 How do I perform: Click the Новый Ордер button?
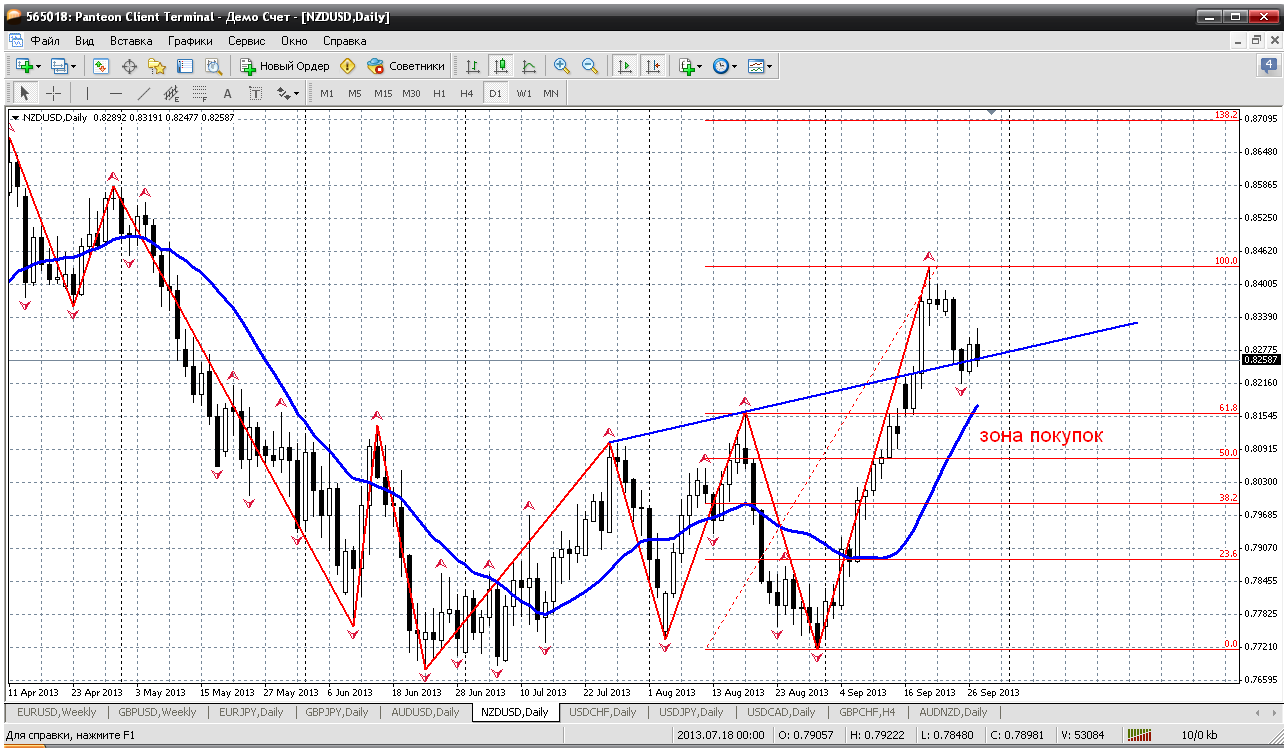tap(285, 66)
